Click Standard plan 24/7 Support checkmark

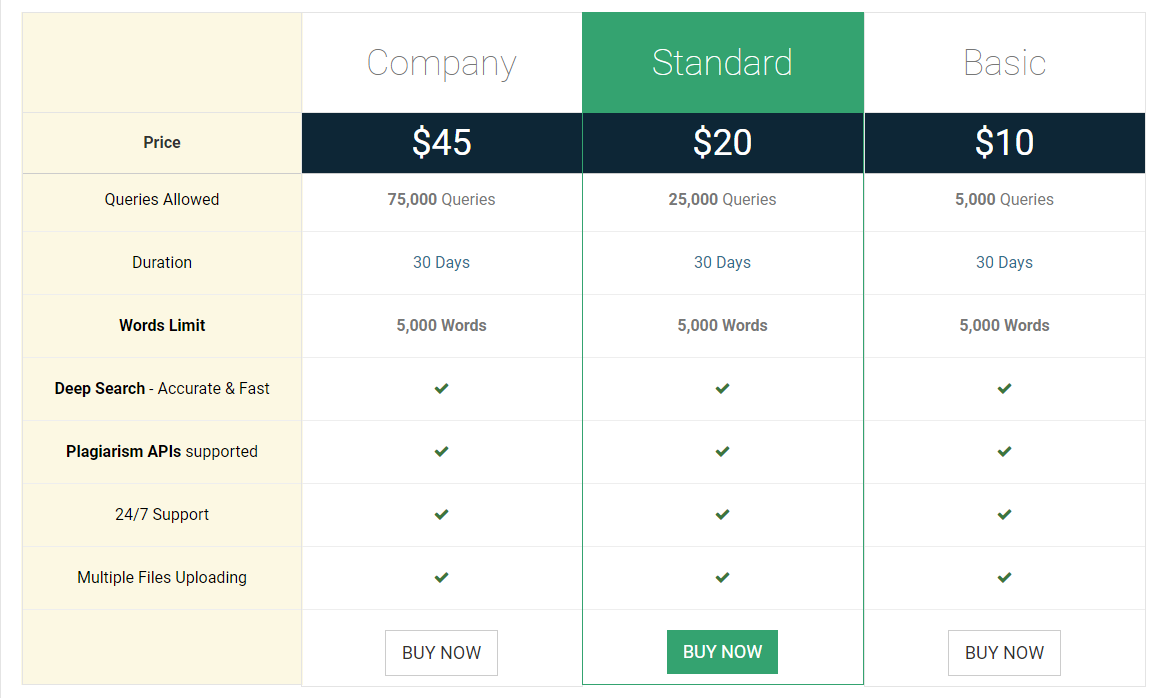[723, 514]
